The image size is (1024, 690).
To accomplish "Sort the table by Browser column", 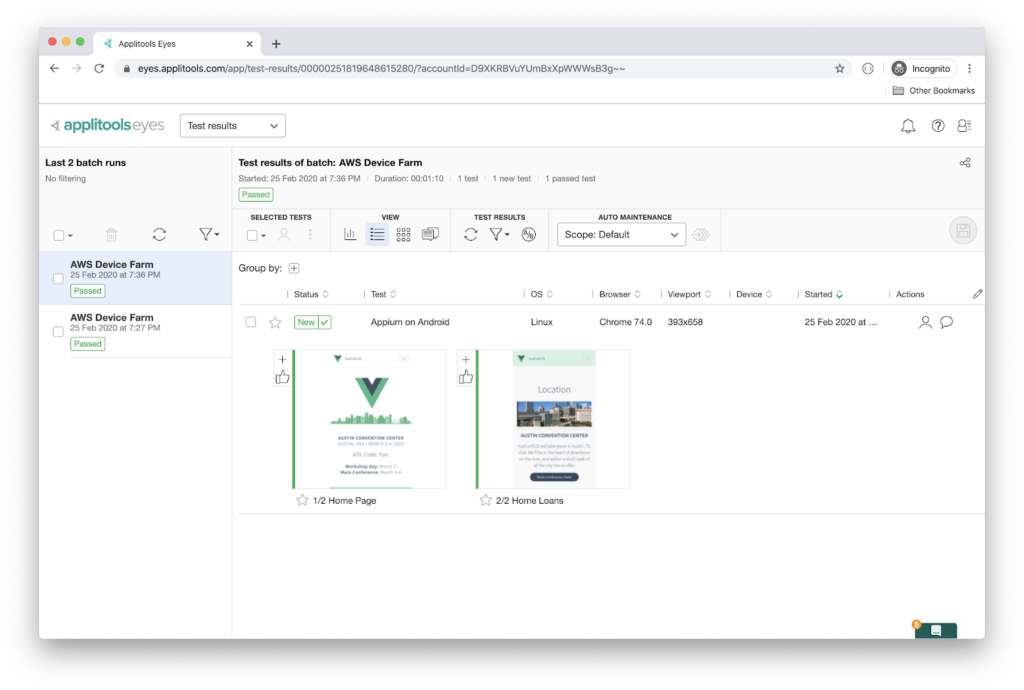I will [x=620, y=295].
